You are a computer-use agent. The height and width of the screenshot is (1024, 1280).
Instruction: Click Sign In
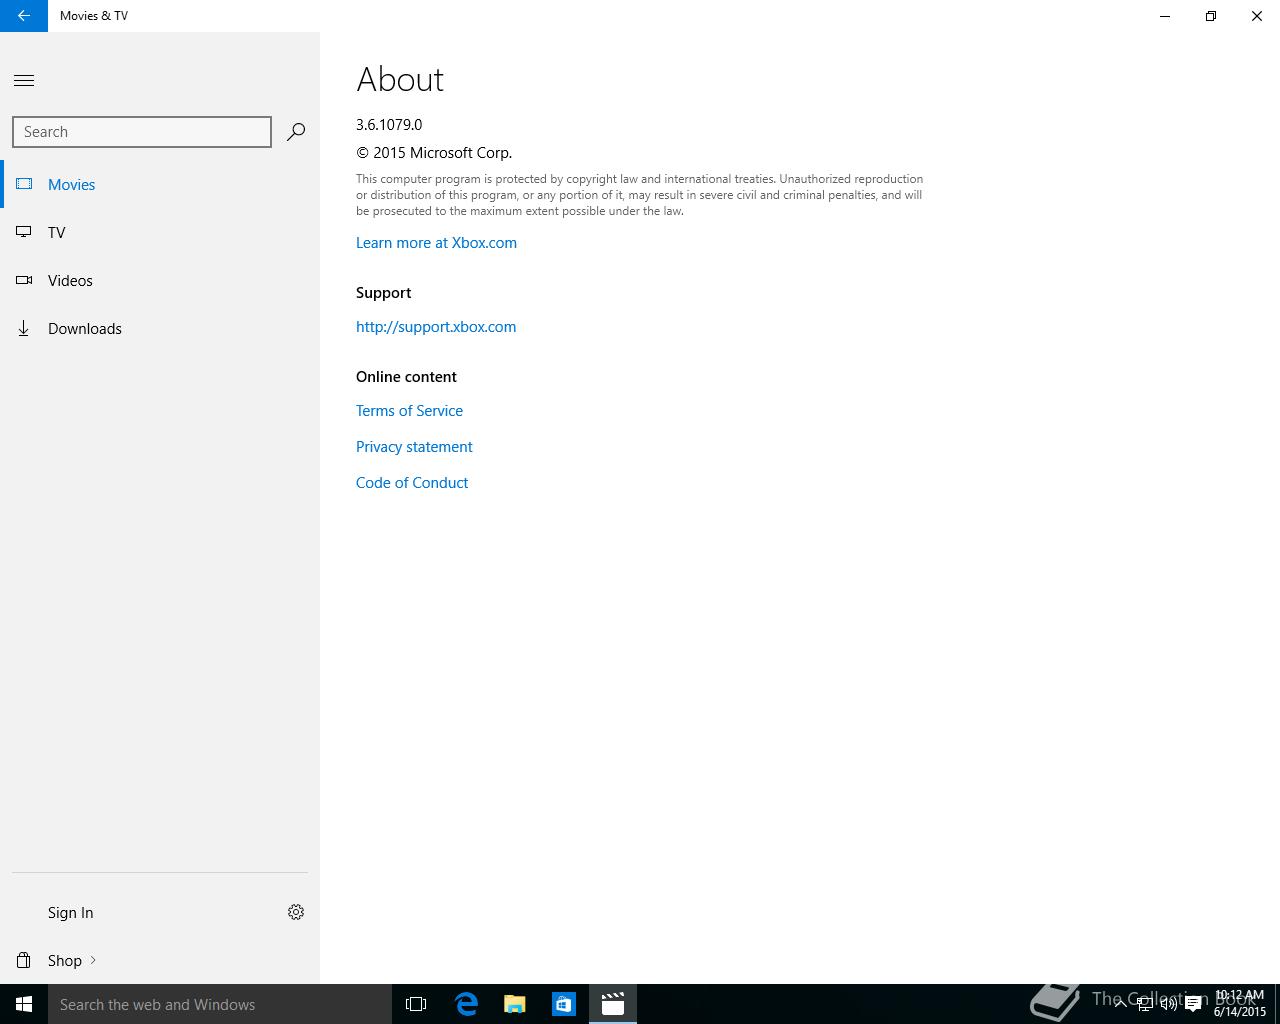point(70,912)
